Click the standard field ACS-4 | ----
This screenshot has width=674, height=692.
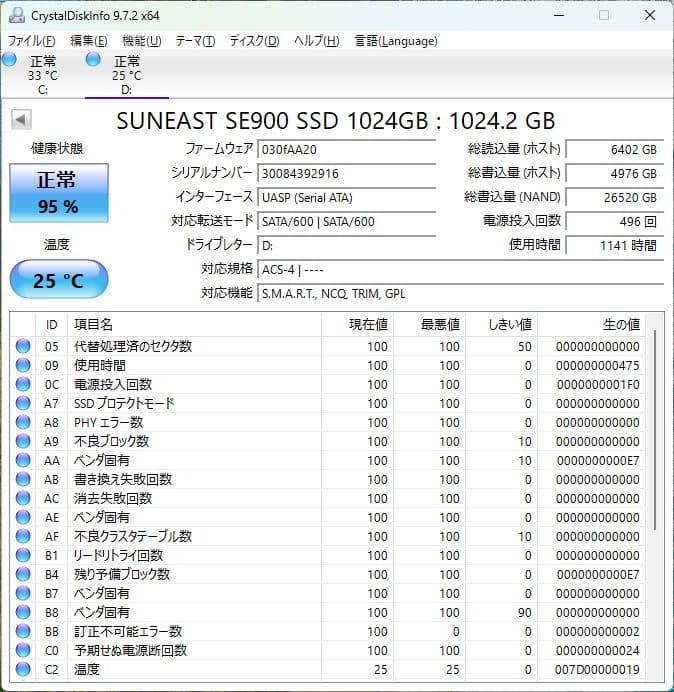click(x=460, y=269)
